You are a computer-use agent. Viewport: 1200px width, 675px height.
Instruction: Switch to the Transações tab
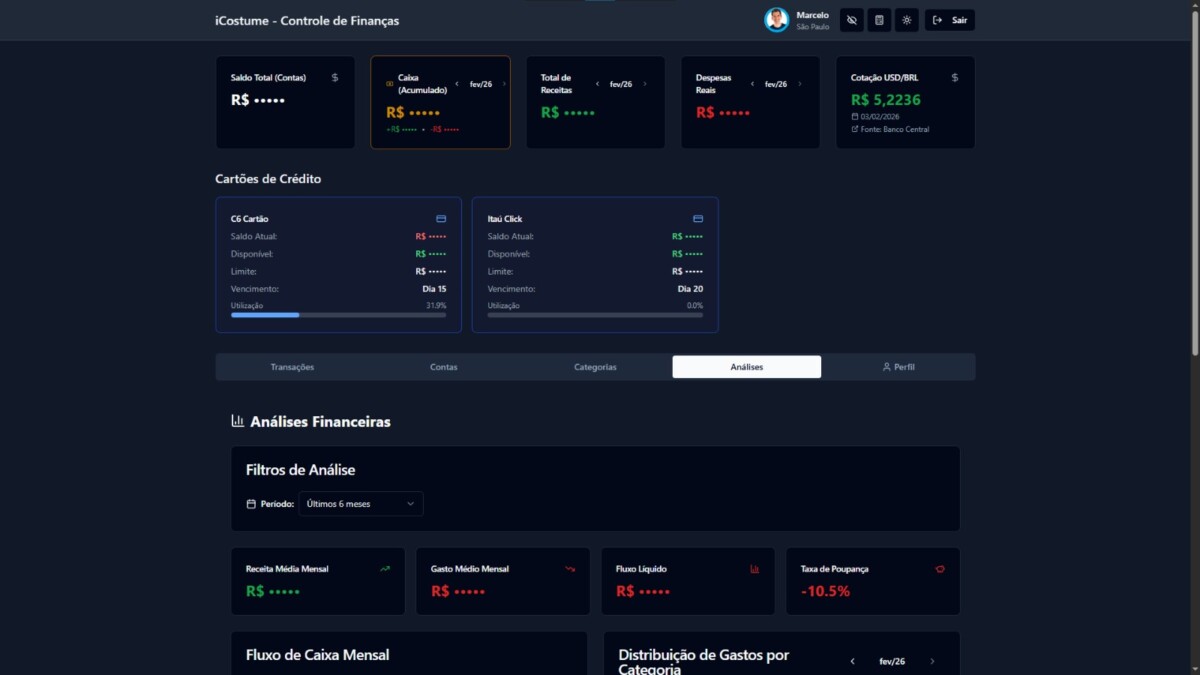292,367
